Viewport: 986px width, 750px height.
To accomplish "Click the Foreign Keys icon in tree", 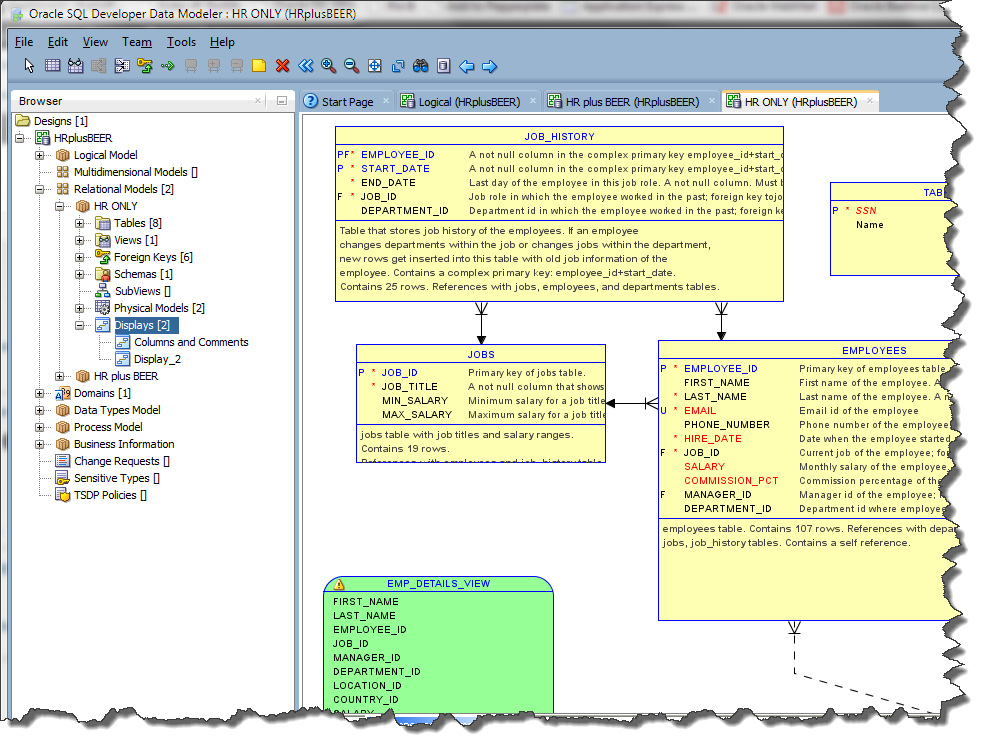I will click(102, 256).
